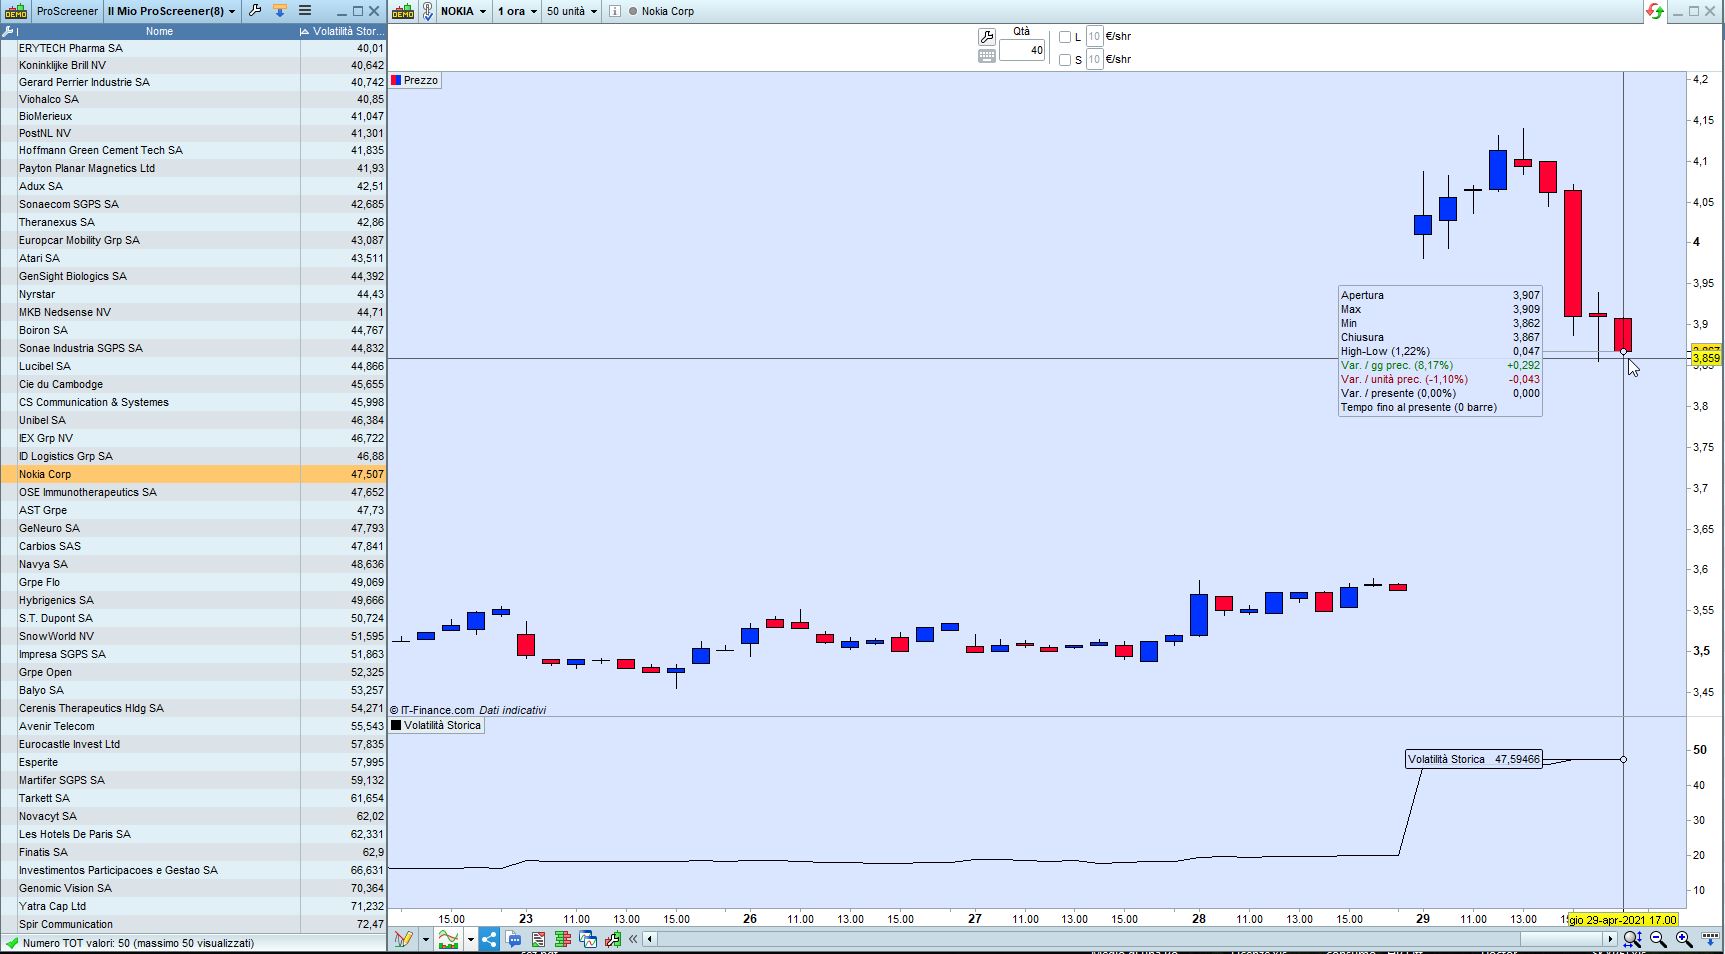Click the blue share icon
1725x954 pixels.
489,939
